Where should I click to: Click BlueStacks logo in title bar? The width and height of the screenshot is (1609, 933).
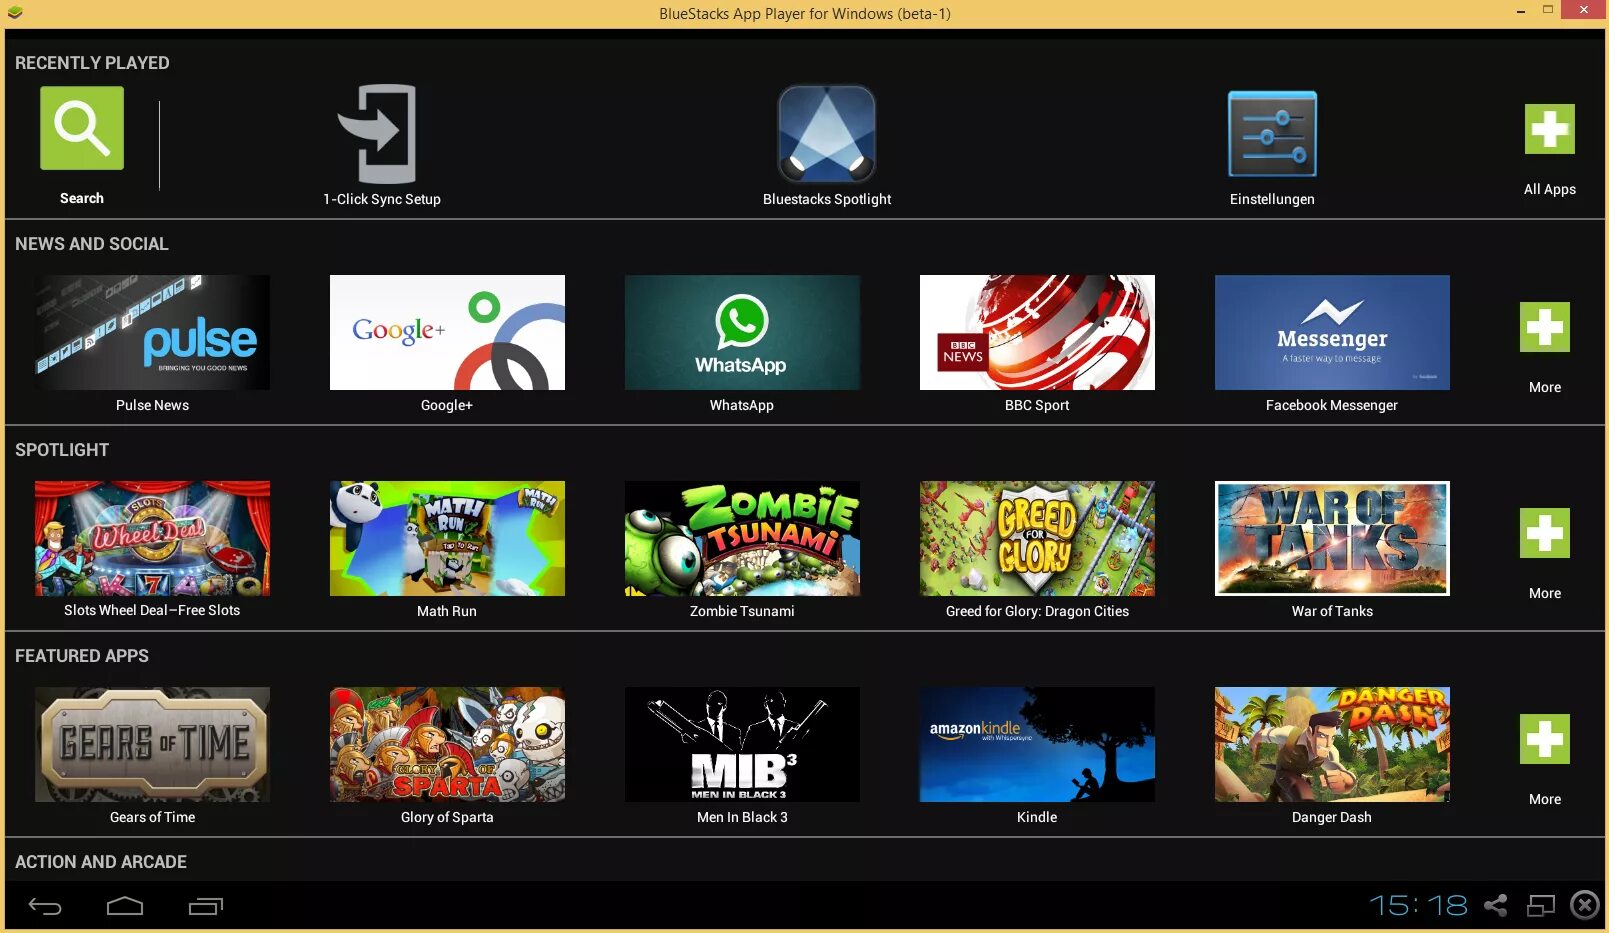(x=15, y=13)
